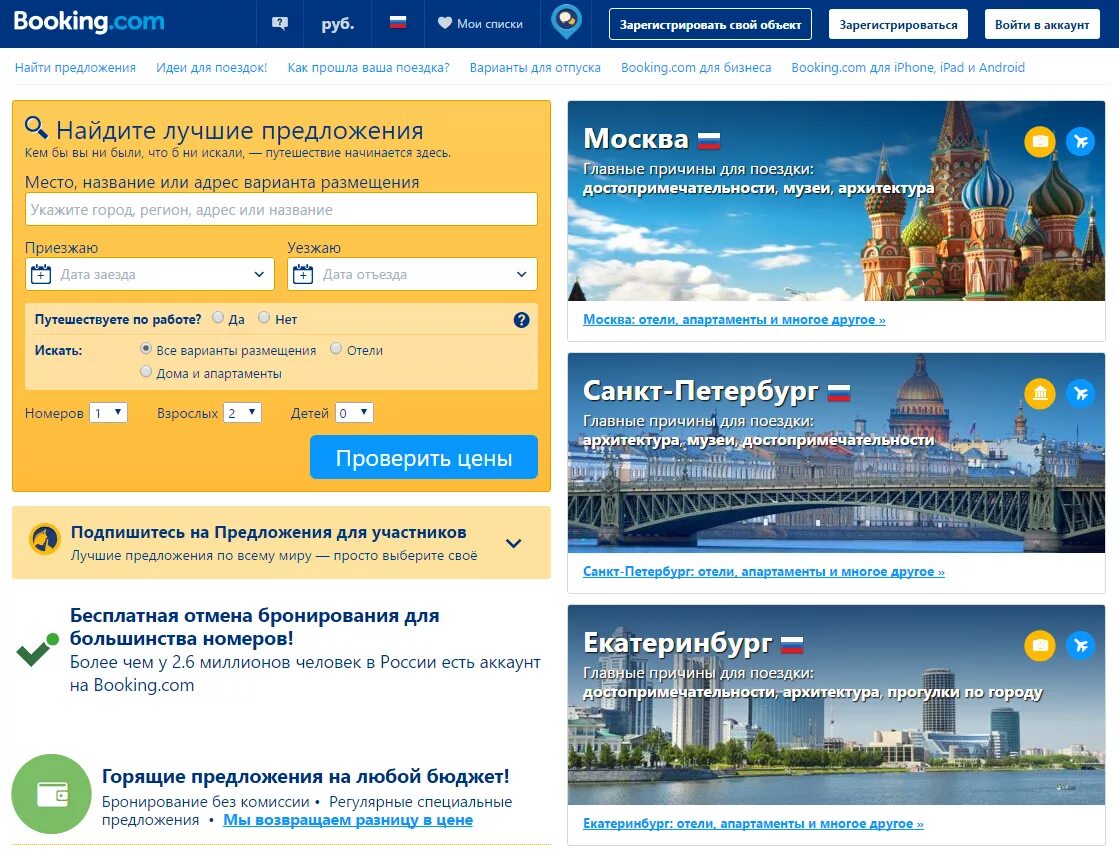1119x850 pixels.
Task: Click the Saint Petersburg bridge photo
Action: pos(836,452)
